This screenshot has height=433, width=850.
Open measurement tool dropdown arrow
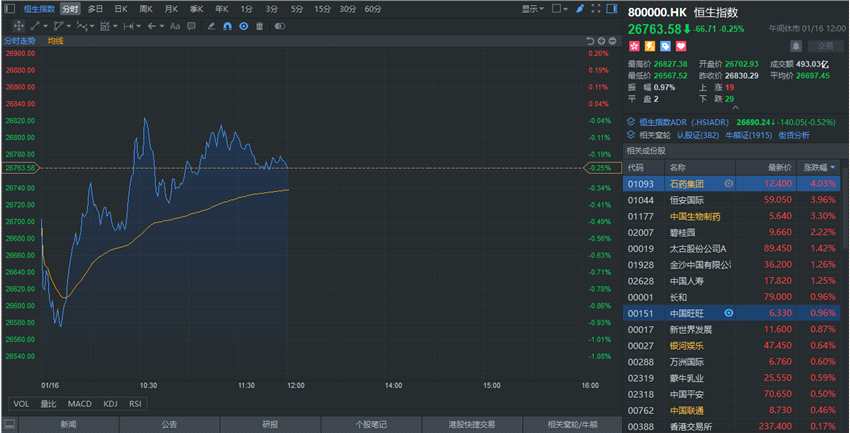tap(138, 27)
